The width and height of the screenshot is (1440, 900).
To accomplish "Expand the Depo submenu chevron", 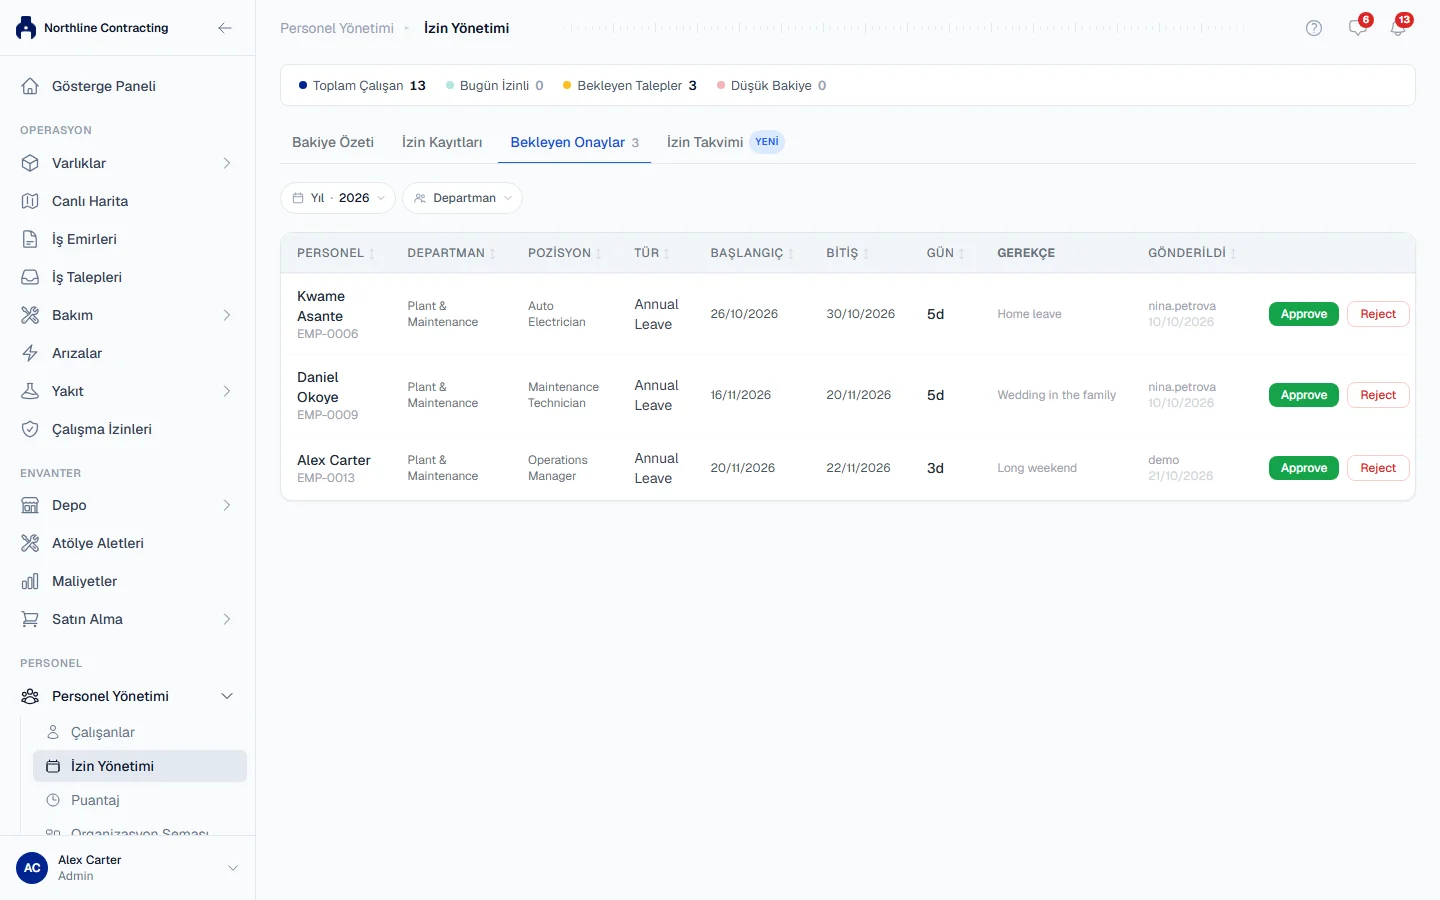I will coord(227,505).
